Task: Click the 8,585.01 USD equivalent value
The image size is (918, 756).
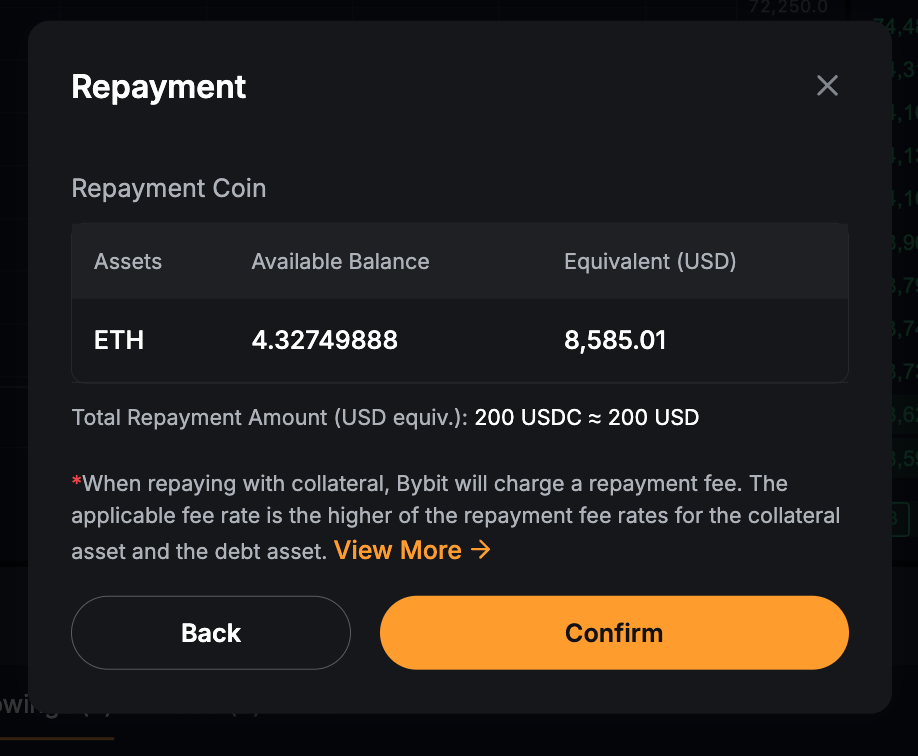Action: click(615, 340)
